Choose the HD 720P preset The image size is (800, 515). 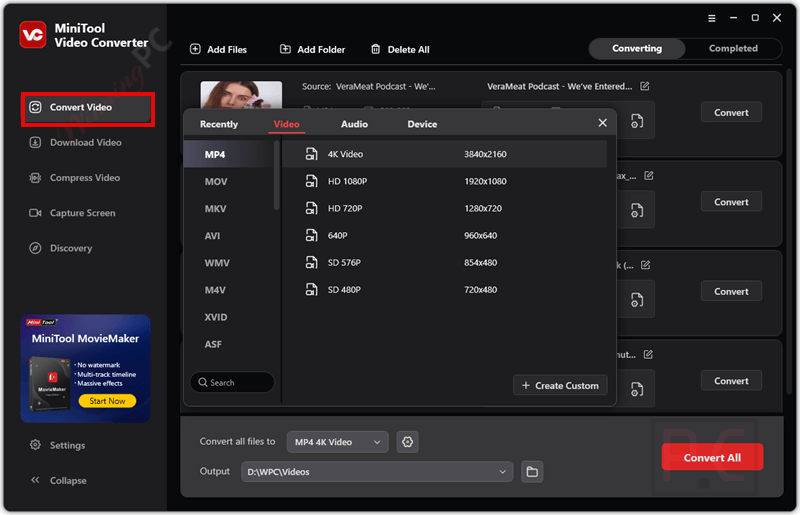click(444, 208)
